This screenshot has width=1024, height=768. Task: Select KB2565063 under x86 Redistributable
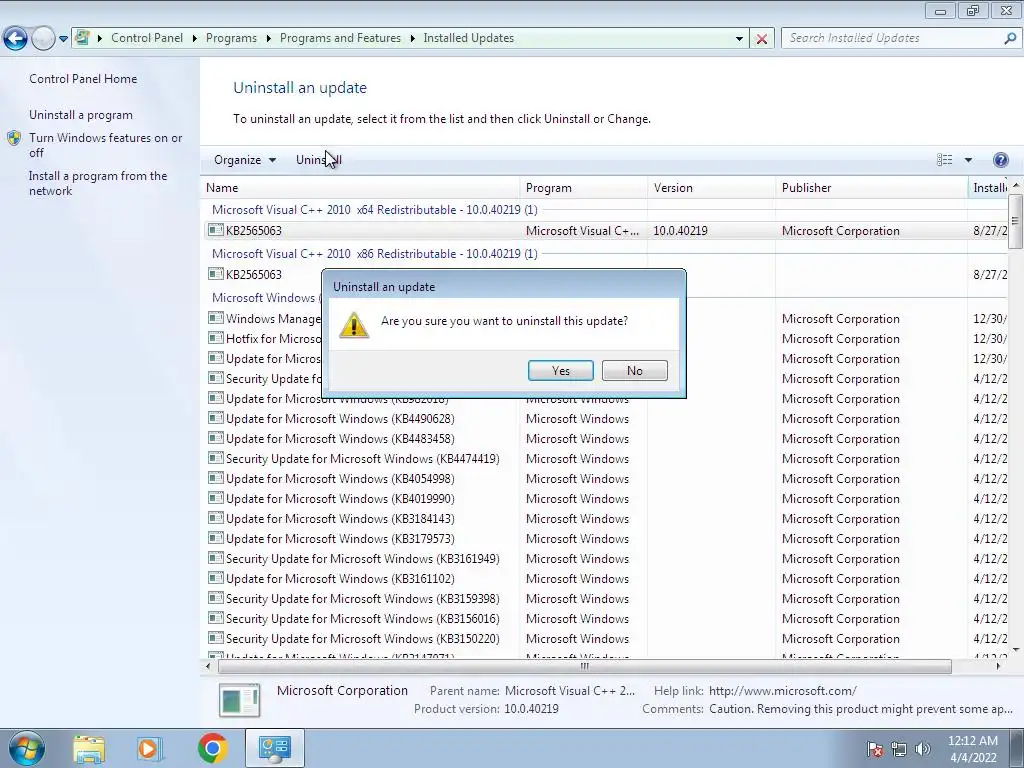(x=253, y=274)
